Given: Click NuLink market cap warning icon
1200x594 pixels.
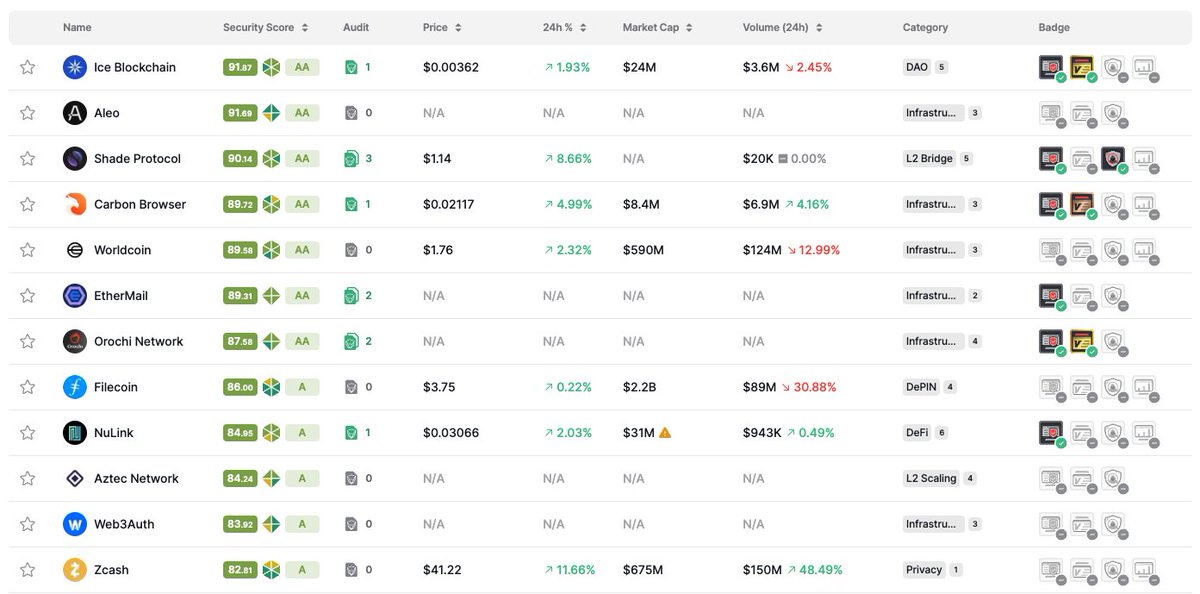Looking at the screenshot, I should [665, 433].
